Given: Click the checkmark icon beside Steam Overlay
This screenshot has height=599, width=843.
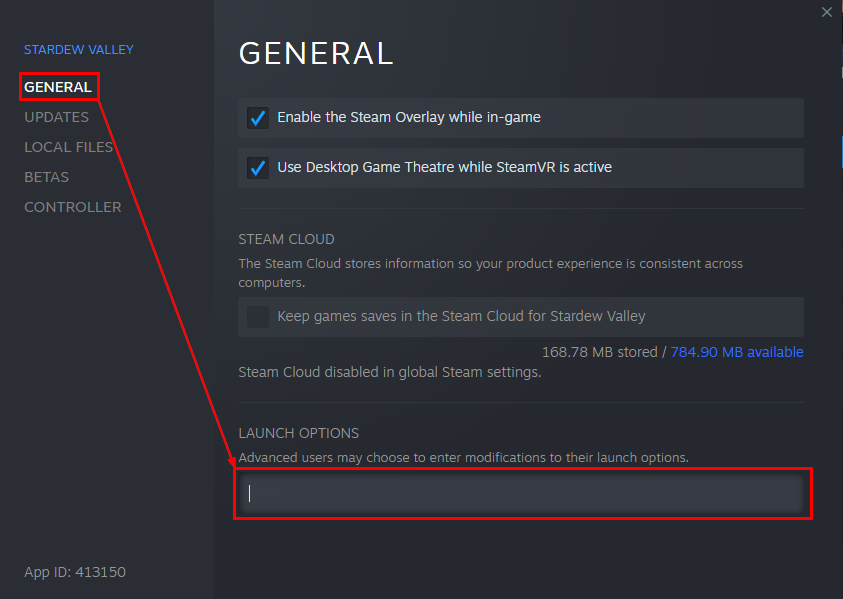Looking at the screenshot, I should pos(258,118).
